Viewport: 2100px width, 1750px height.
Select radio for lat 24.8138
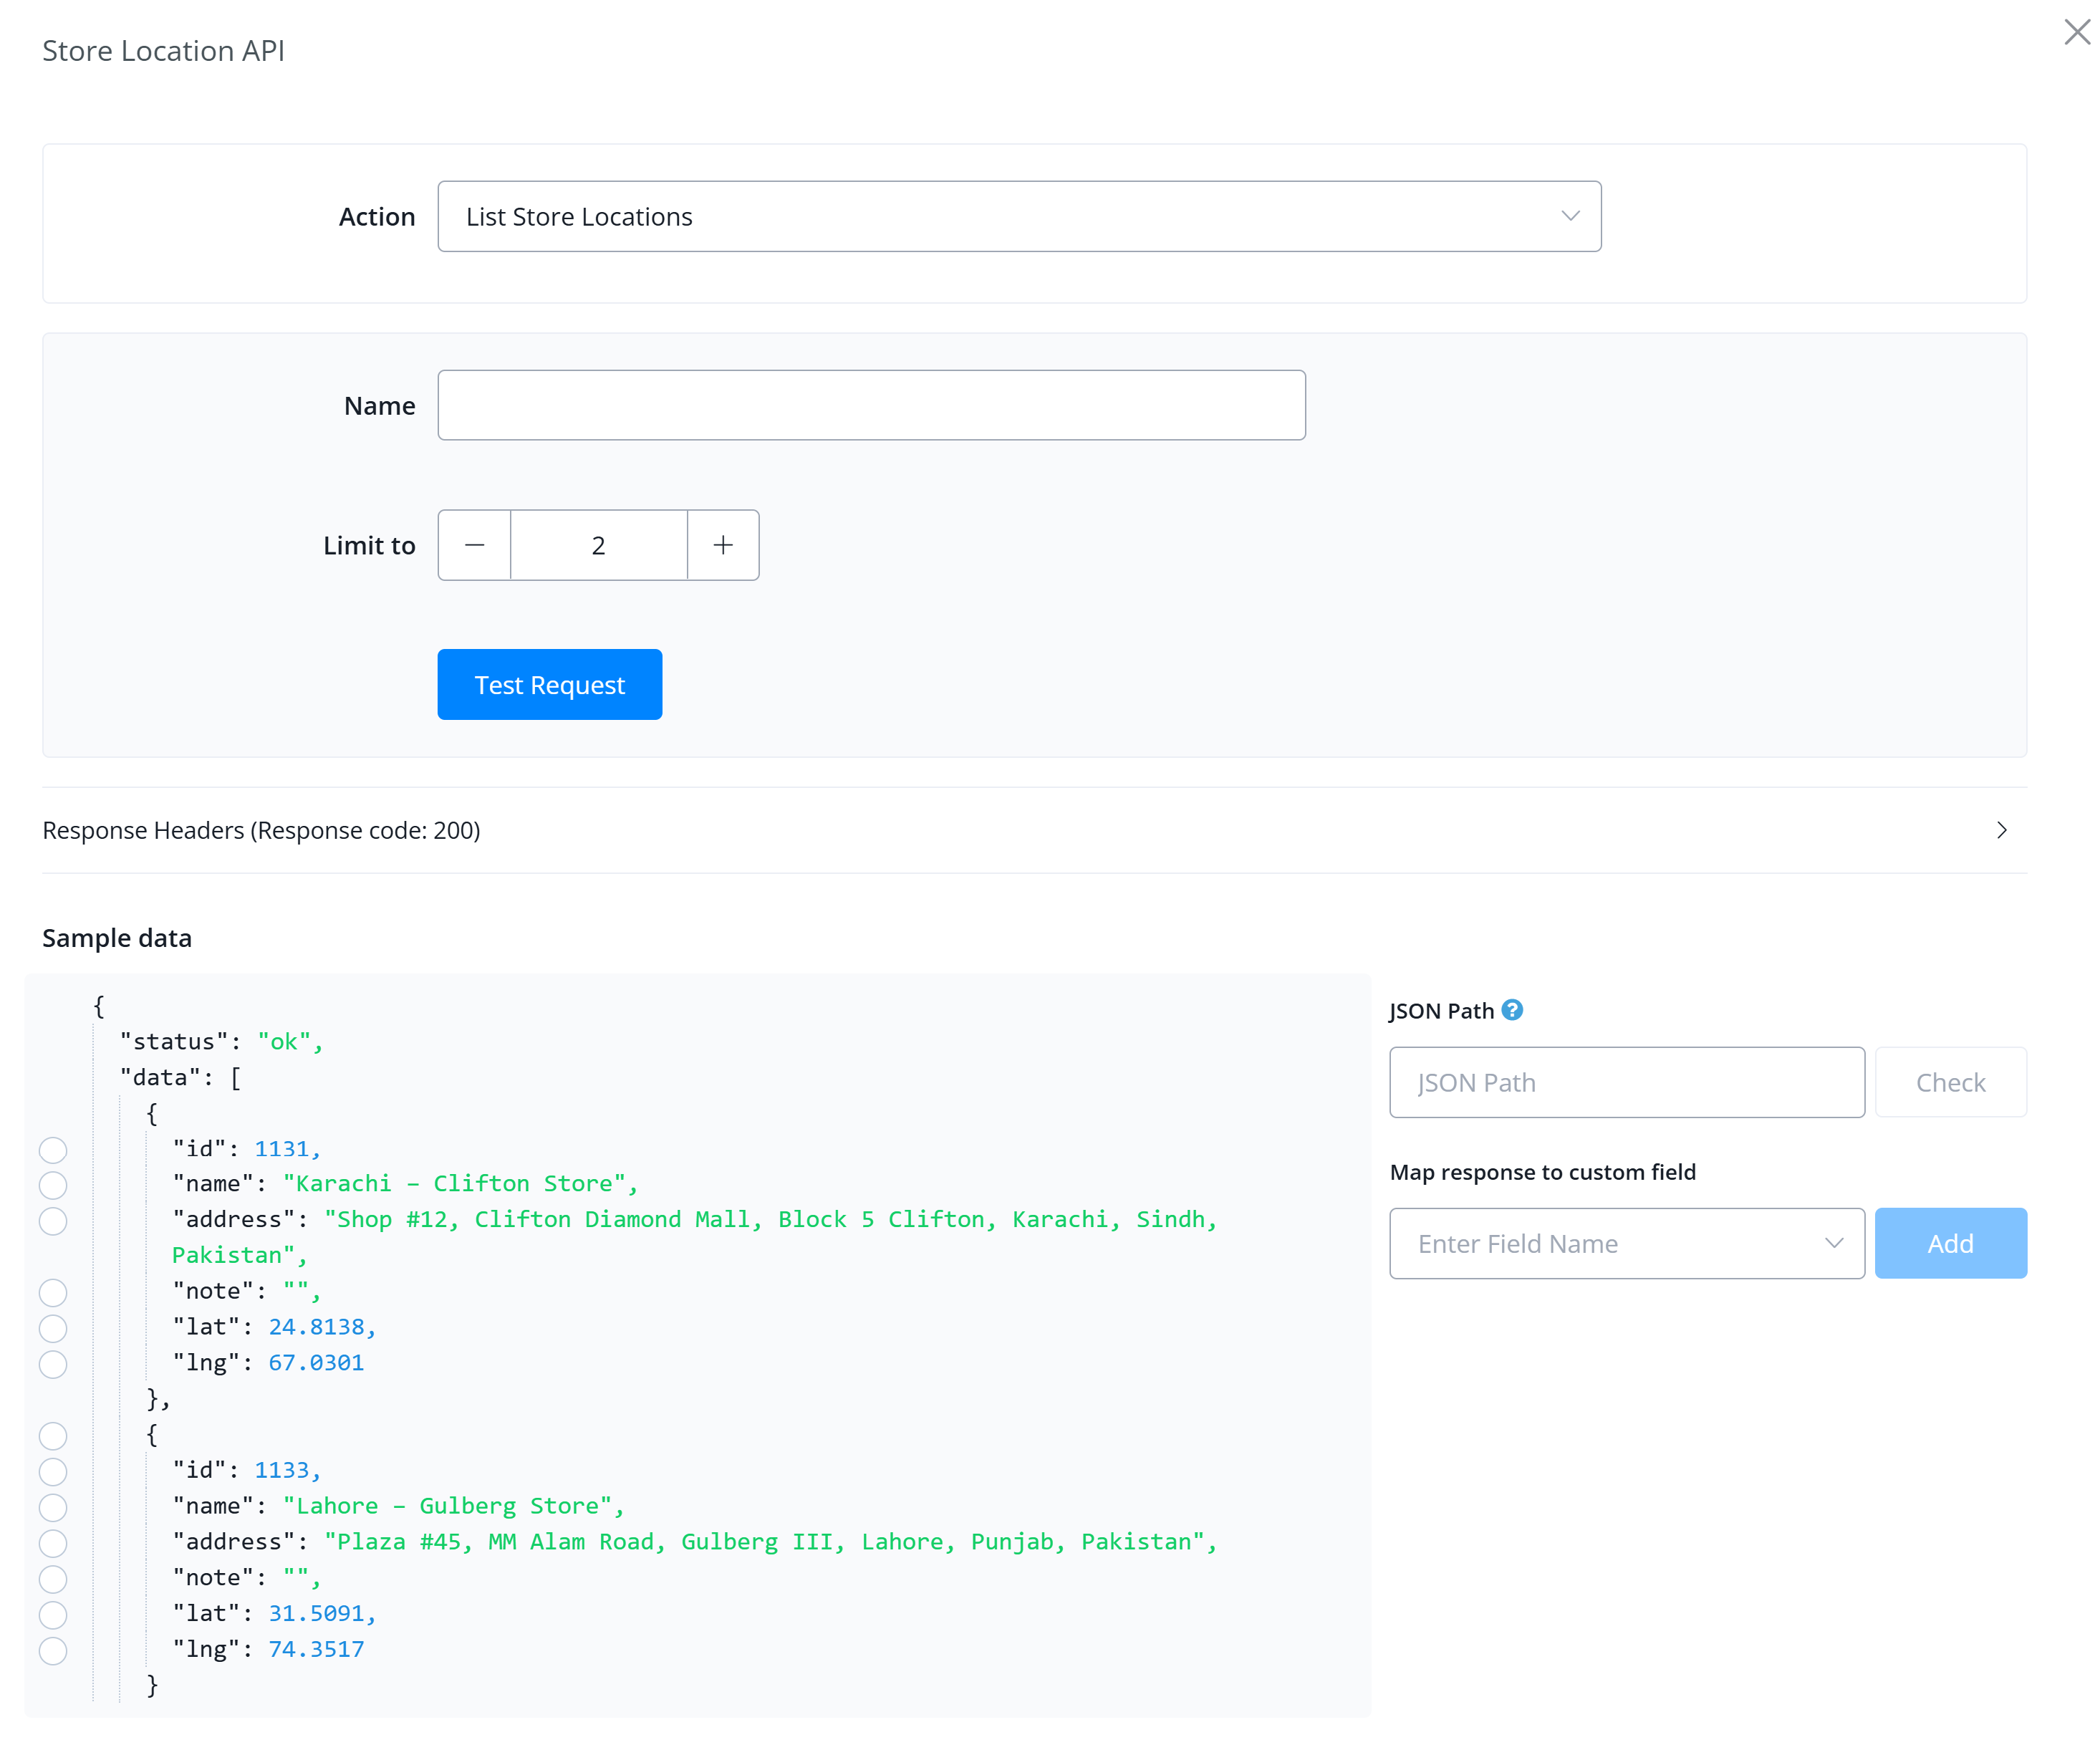53,1328
